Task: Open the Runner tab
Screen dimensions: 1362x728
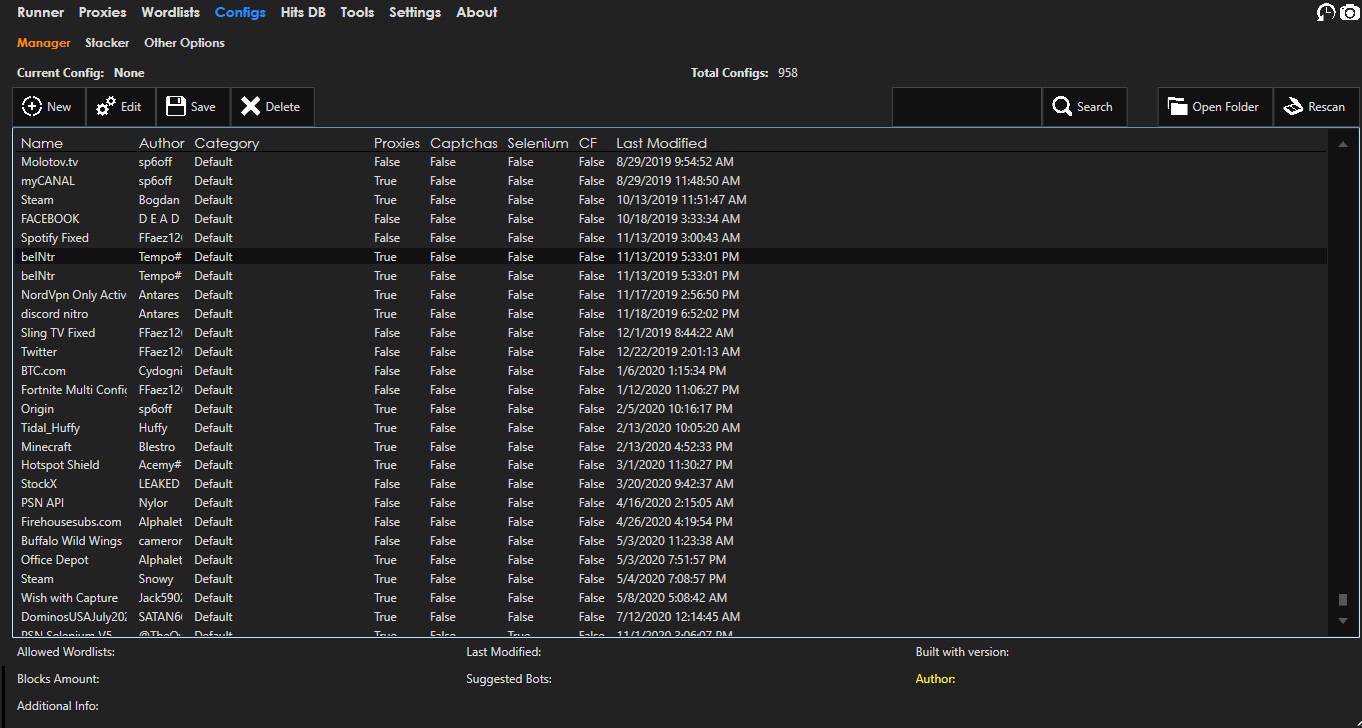Action: [x=40, y=12]
